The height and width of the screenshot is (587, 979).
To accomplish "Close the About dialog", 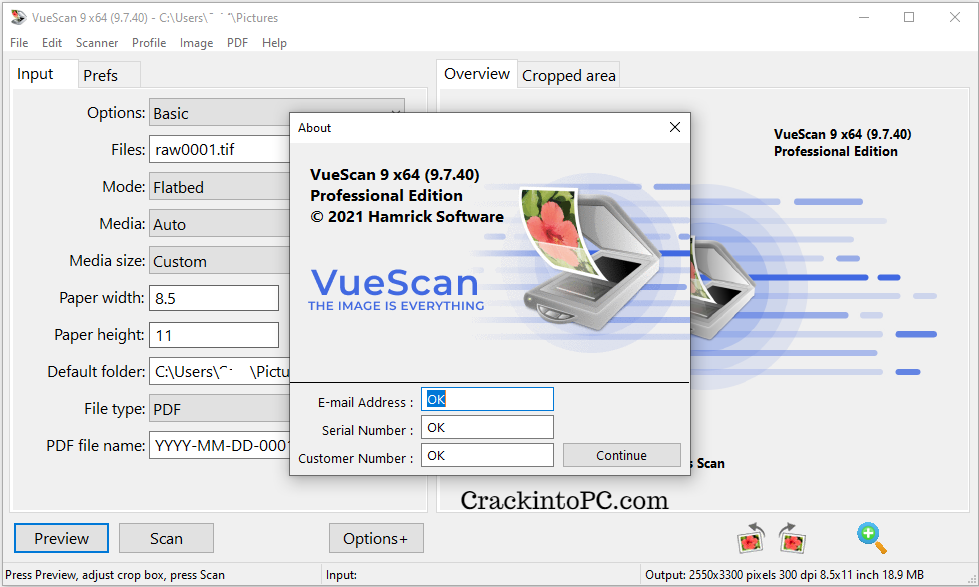I will (675, 127).
